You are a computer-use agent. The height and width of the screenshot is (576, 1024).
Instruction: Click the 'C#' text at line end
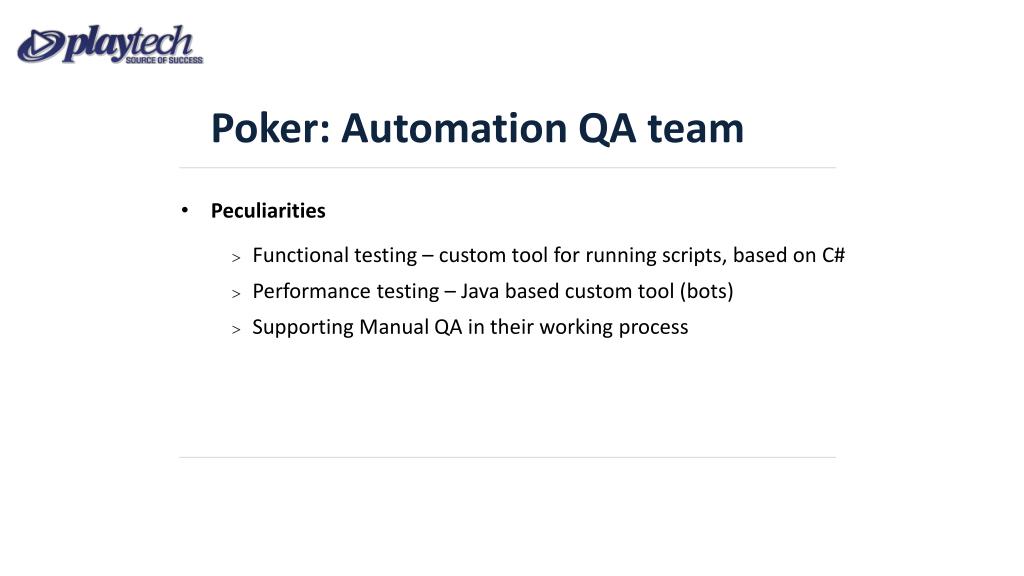point(833,255)
